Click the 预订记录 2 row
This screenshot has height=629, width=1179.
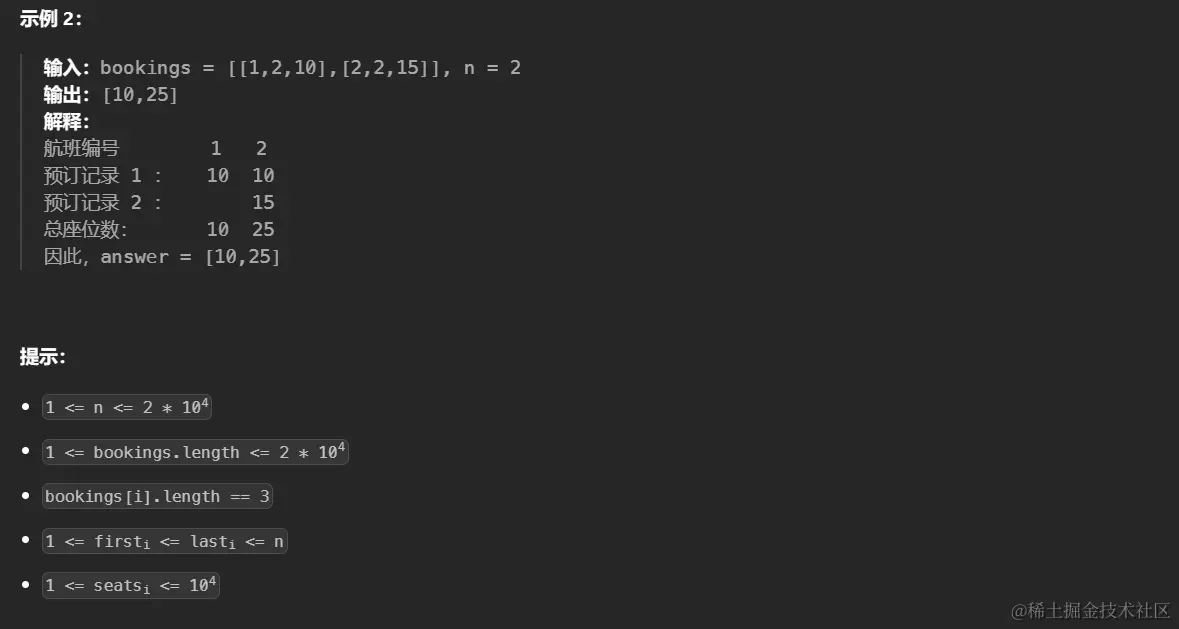click(159, 202)
